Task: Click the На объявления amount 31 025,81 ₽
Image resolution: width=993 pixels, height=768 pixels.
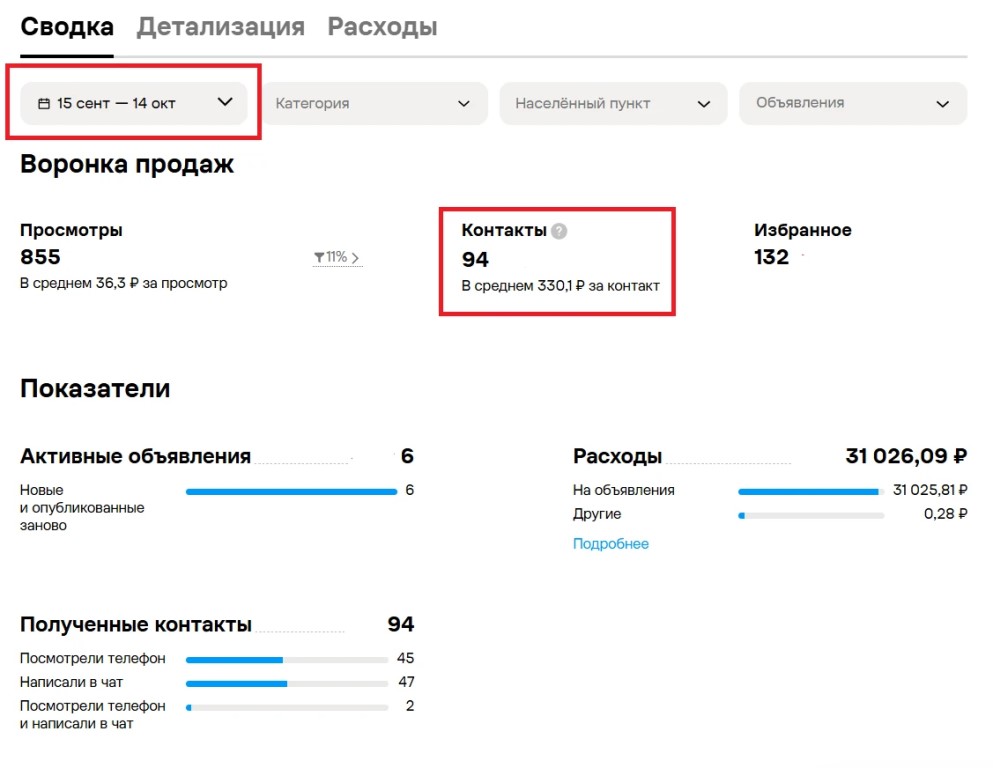Action: (930, 489)
